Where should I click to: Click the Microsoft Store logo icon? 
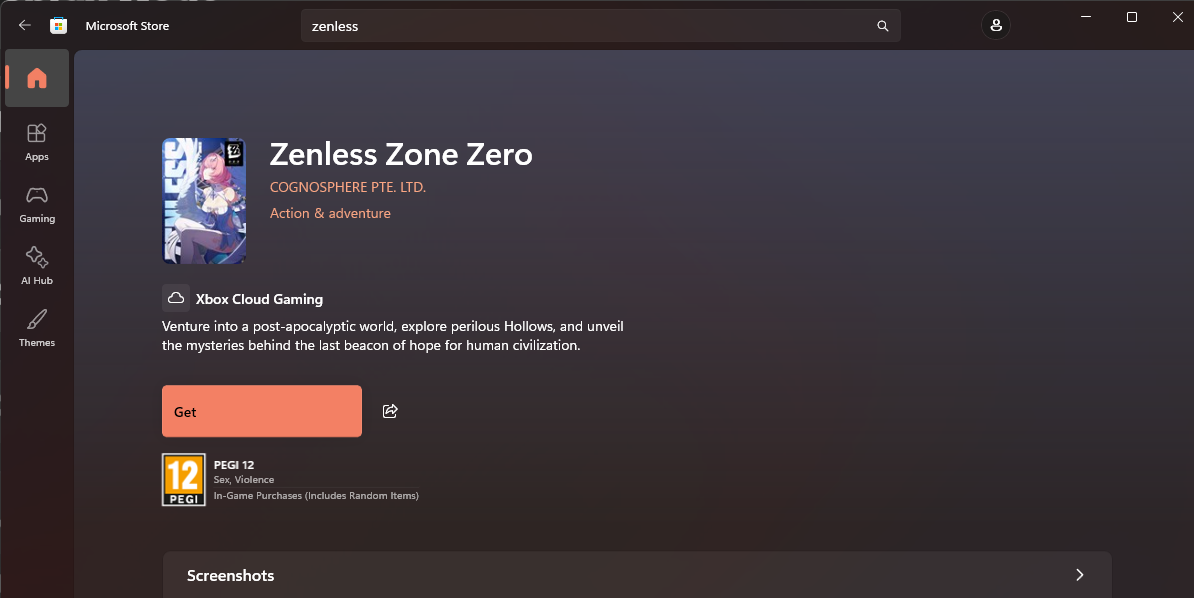pos(59,26)
